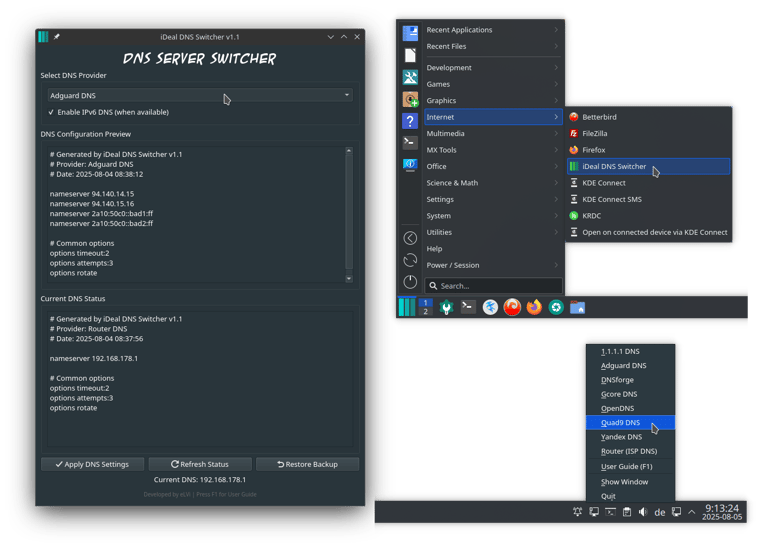Open the question mark help icon in the launcher sidebar
Viewport: 768px width, 548px height.
point(410,120)
